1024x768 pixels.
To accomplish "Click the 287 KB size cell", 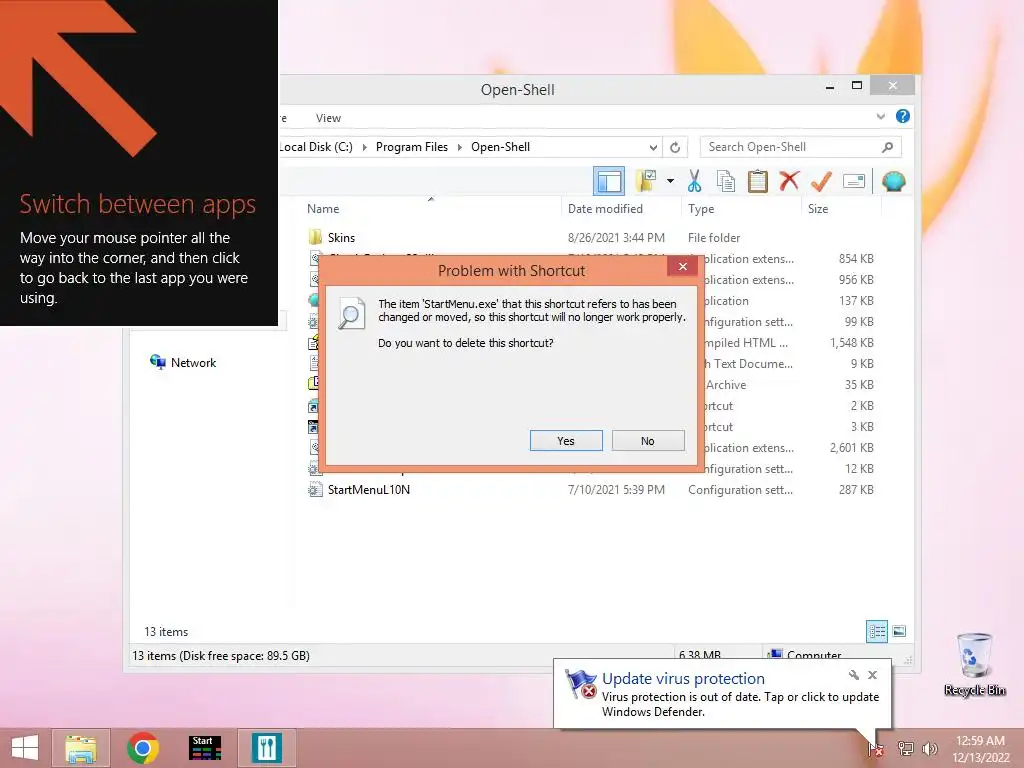I will [x=856, y=490].
